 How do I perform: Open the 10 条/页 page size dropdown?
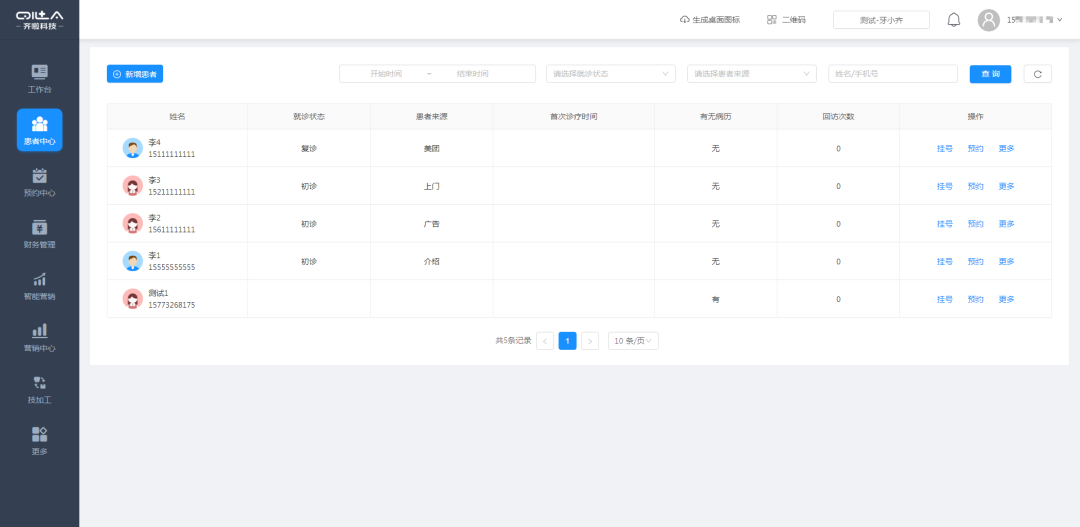click(633, 341)
